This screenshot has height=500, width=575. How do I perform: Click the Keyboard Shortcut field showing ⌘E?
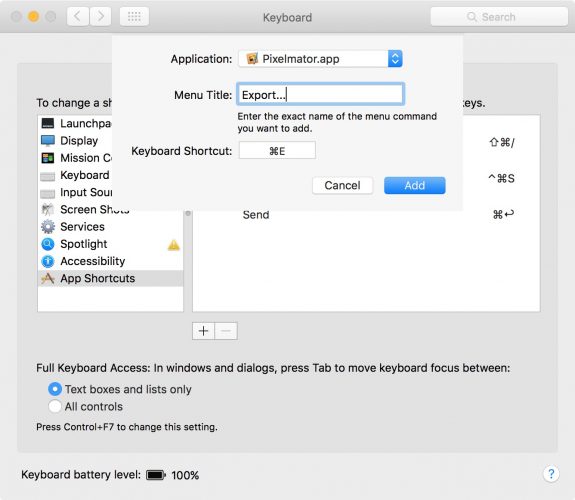pos(277,150)
